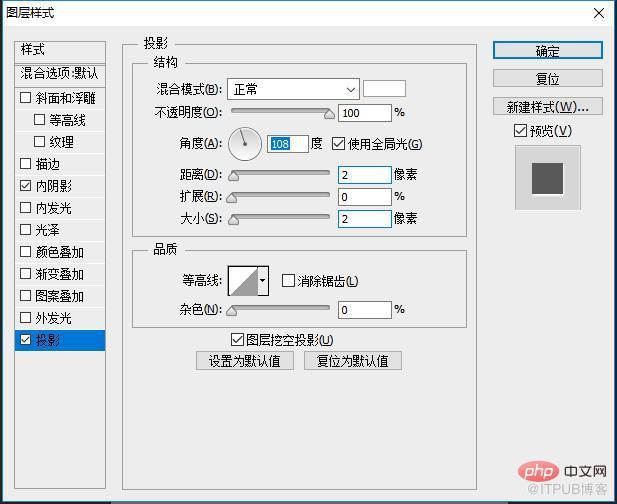Click the 杂色 value field

pyautogui.click(x=365, y=310)
